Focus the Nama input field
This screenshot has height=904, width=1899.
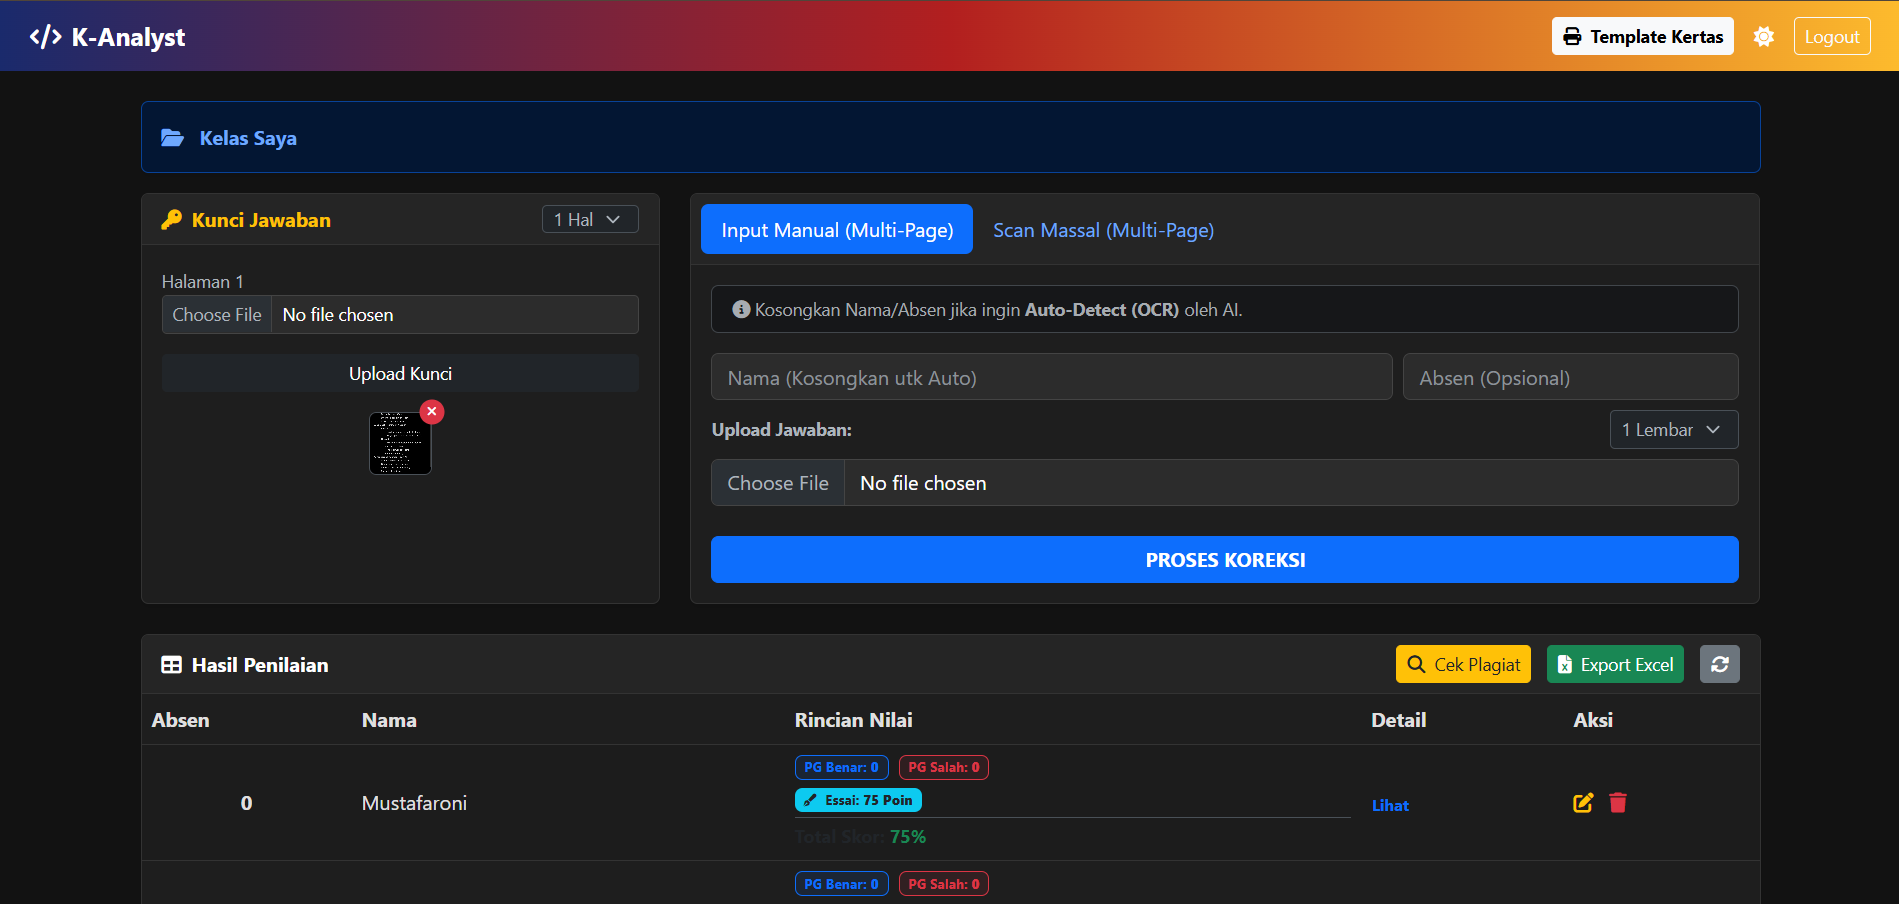pos(1051,378)
